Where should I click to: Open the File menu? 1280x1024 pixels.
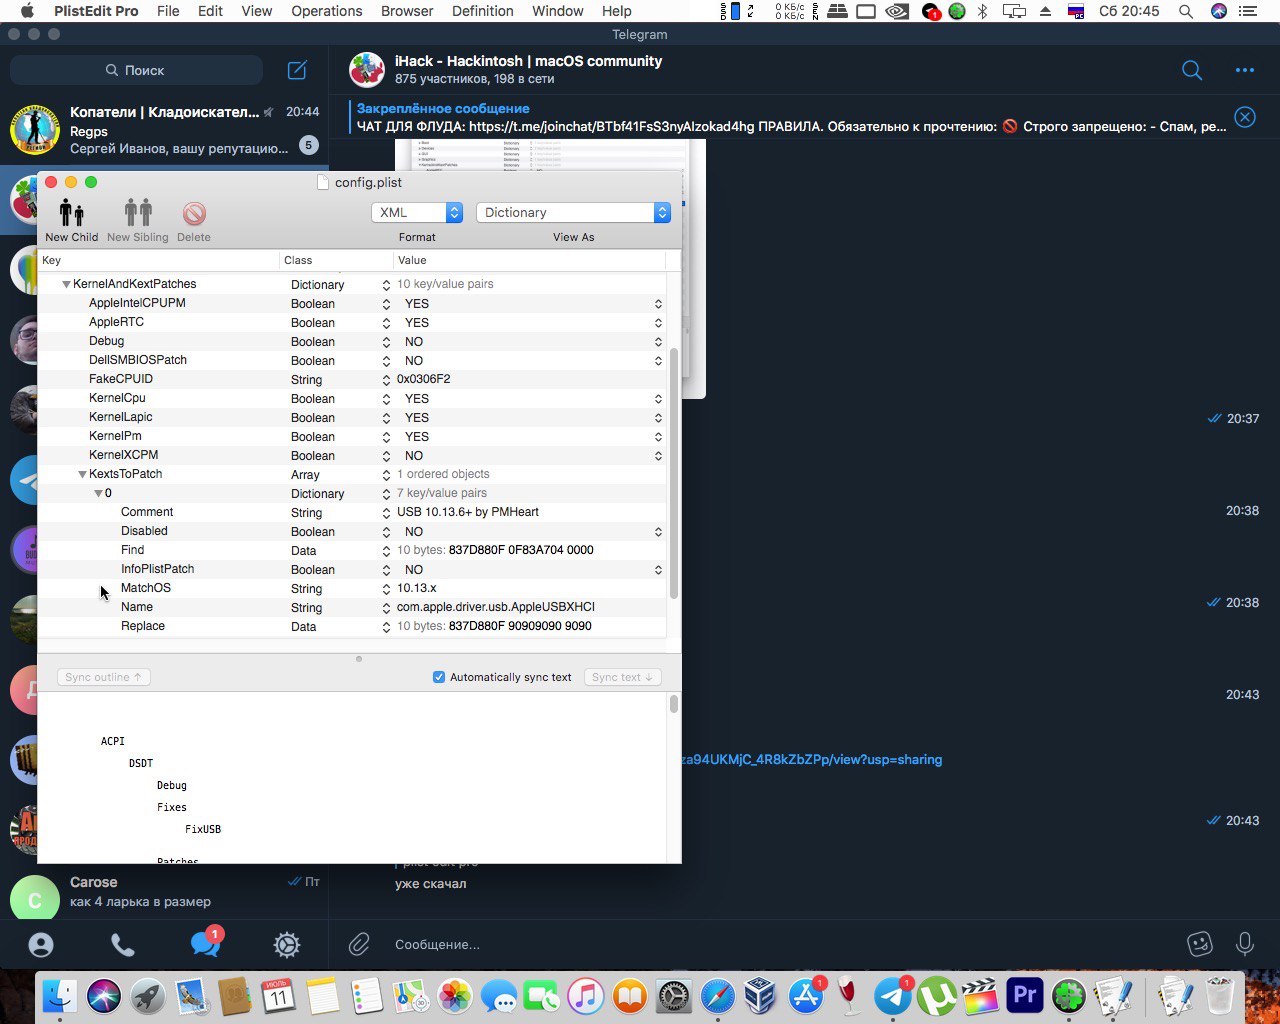168,11
